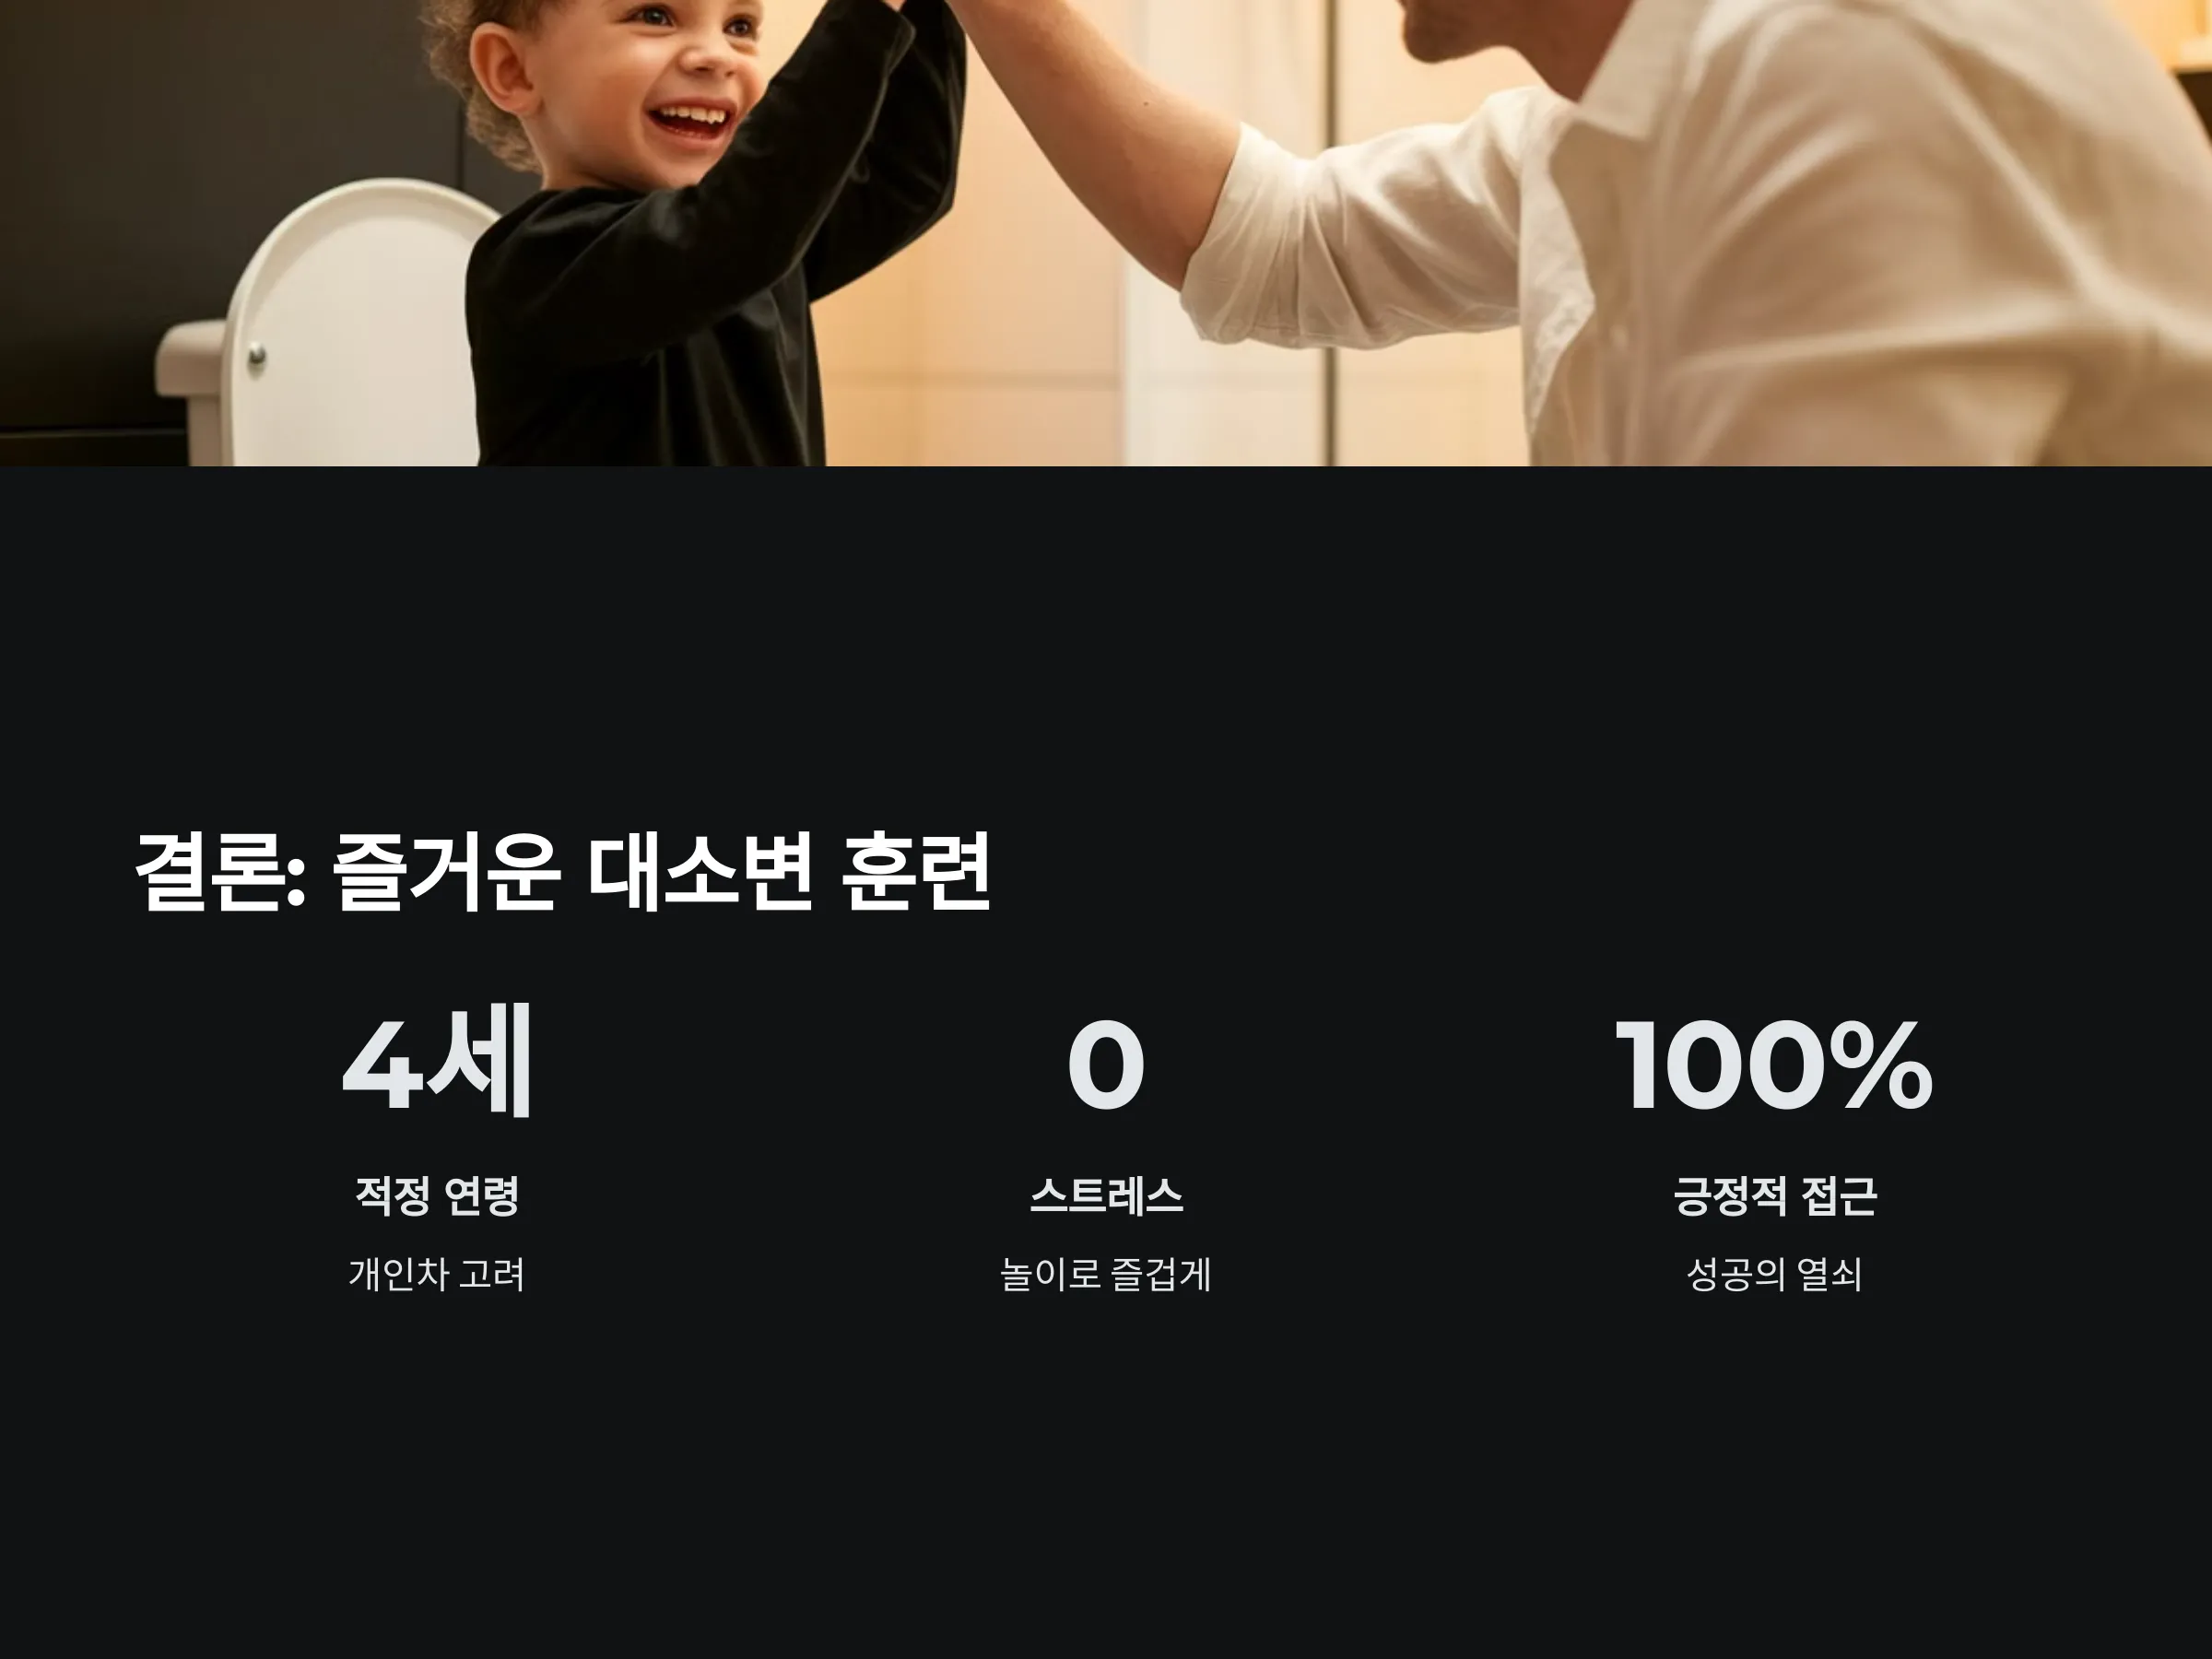Select the word "훈련" in the heading

pyautogui.click(x=916, y=871)
